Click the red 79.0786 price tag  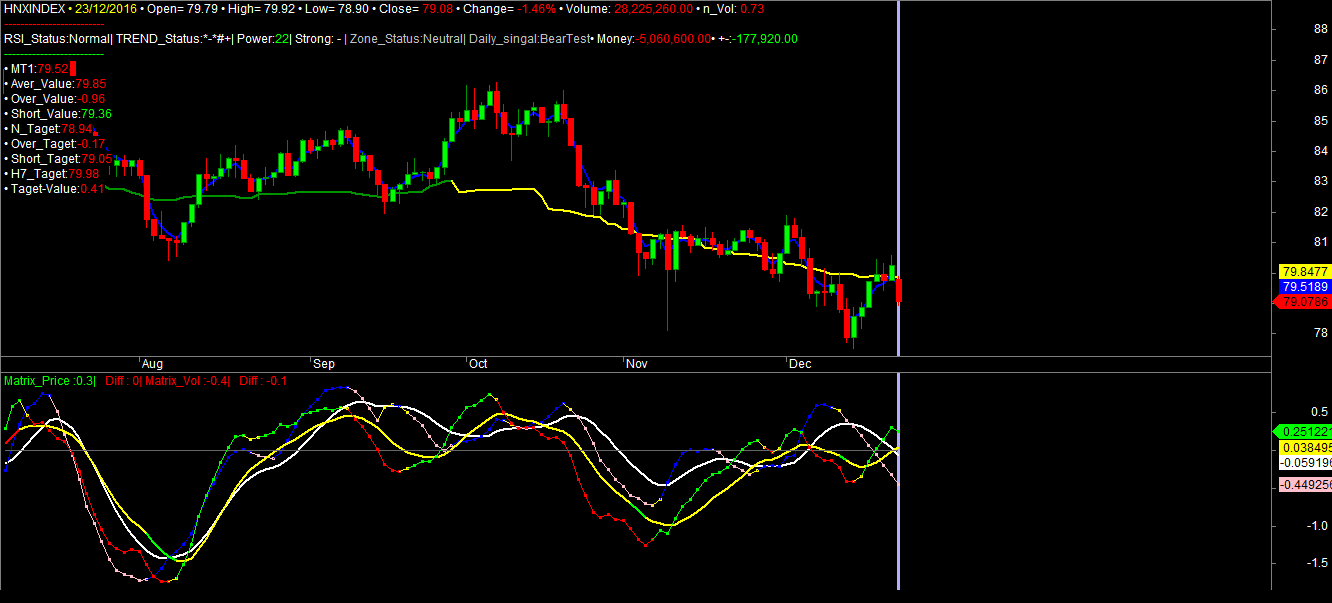coord(1304,301)
